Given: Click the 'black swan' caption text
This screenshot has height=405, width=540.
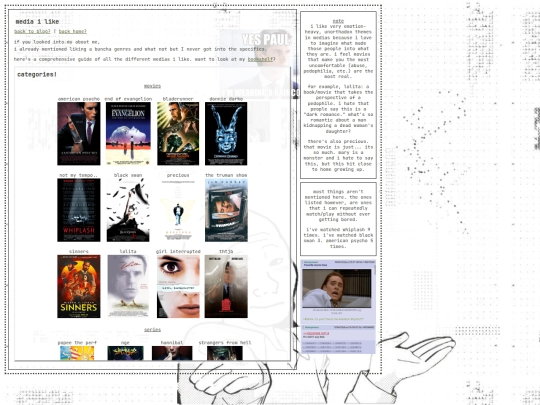Looking at the screenshot, I should point(128,175).
